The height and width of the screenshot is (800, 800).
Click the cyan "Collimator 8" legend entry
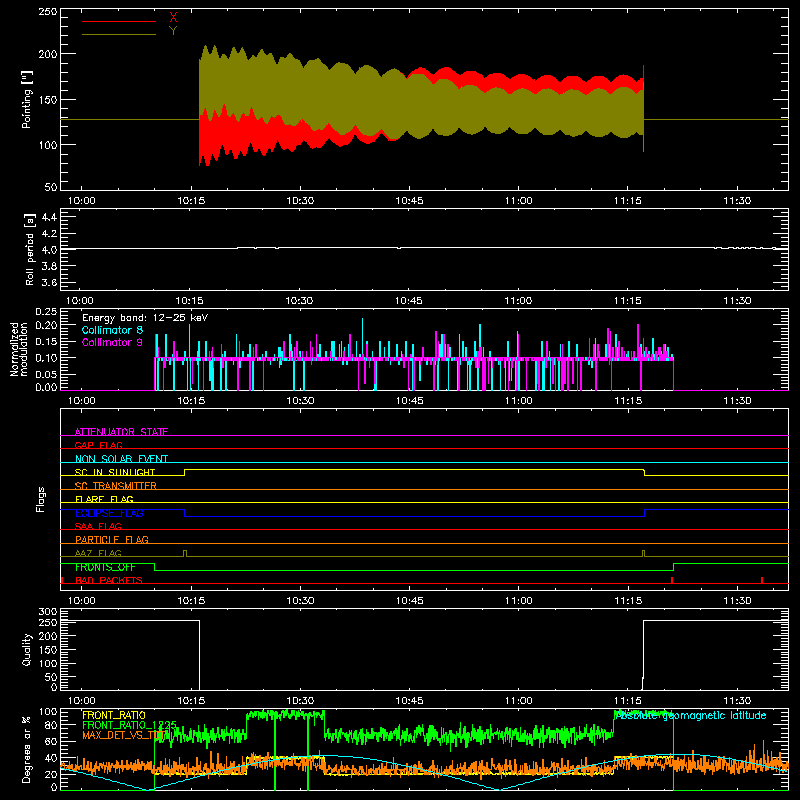tap(112, 330)
